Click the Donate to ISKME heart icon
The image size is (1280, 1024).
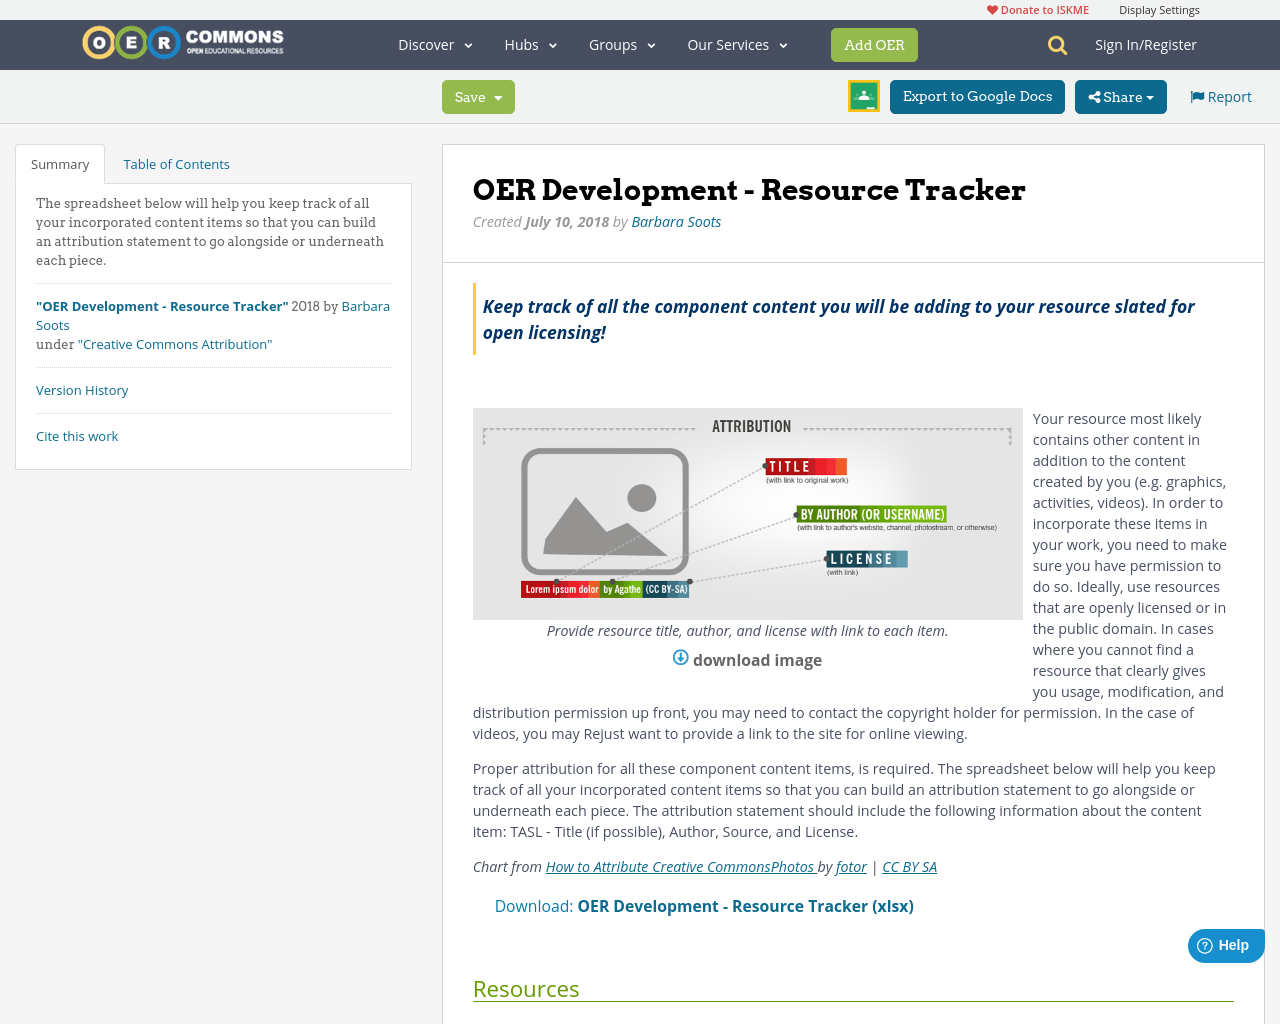(992, 8)
